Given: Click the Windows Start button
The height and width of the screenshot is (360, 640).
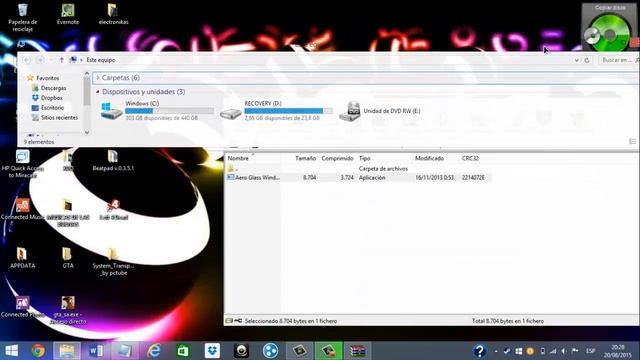Looking at the screenshot, I should tap(11, 351).
